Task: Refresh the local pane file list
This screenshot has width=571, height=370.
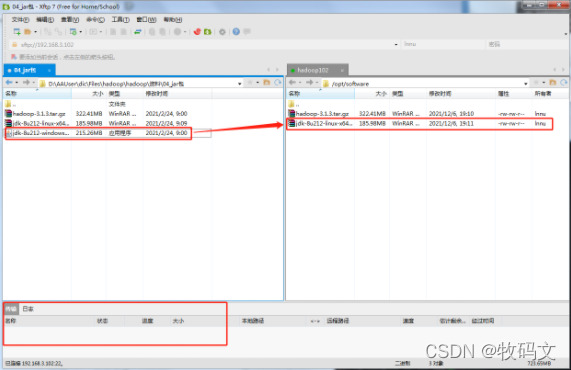Action: click(x=278, y=83)
